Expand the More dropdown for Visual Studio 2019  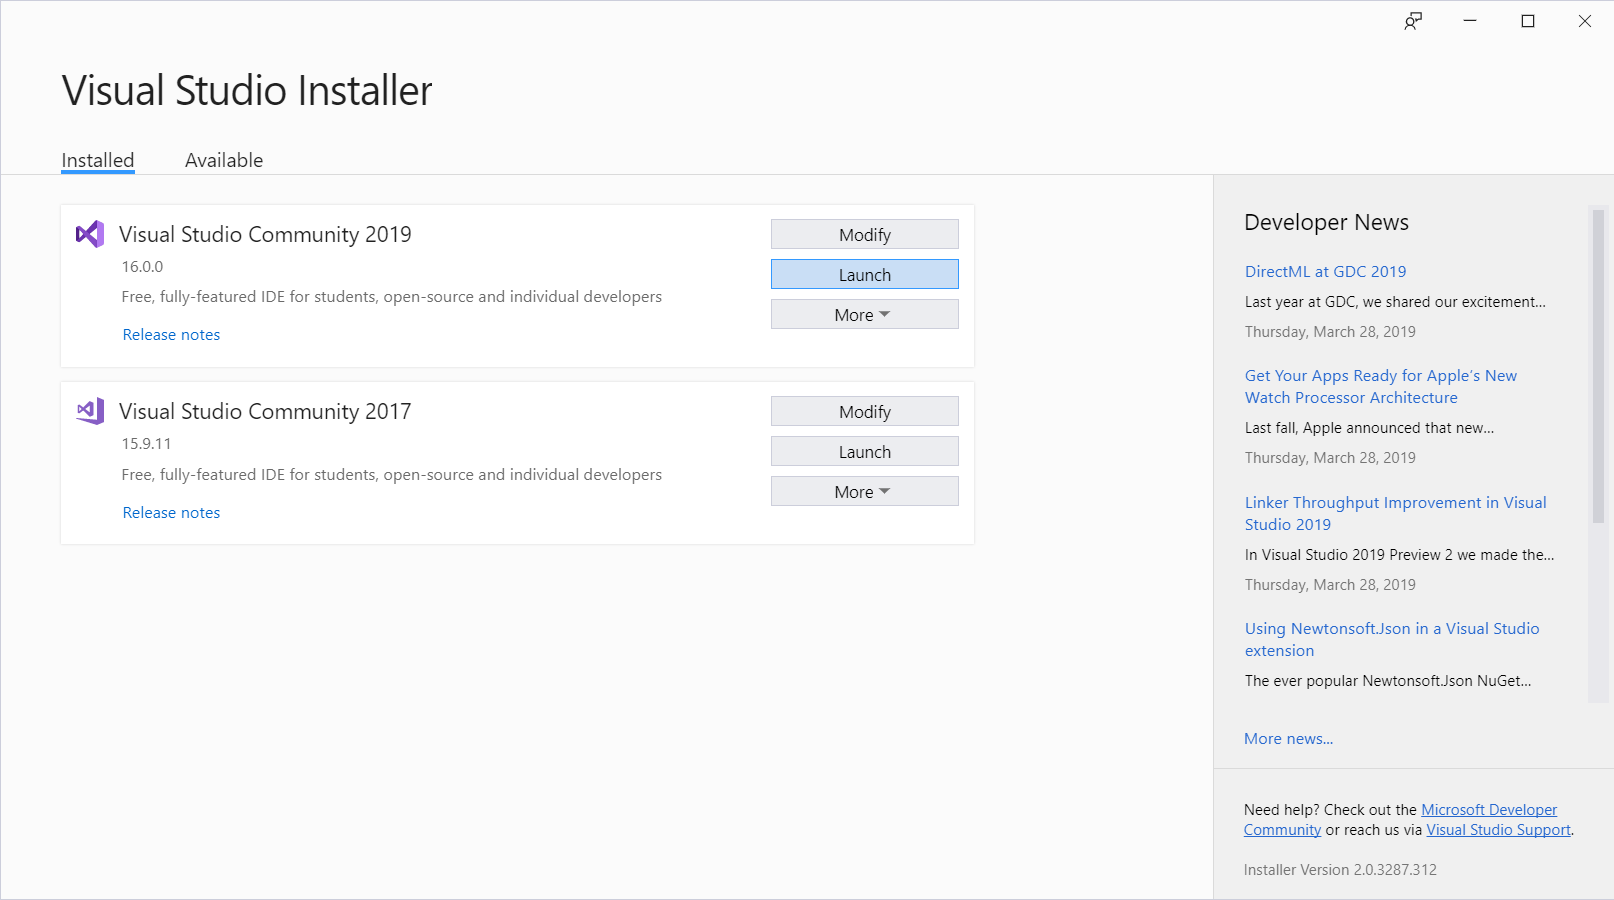(x=864, y=315)
